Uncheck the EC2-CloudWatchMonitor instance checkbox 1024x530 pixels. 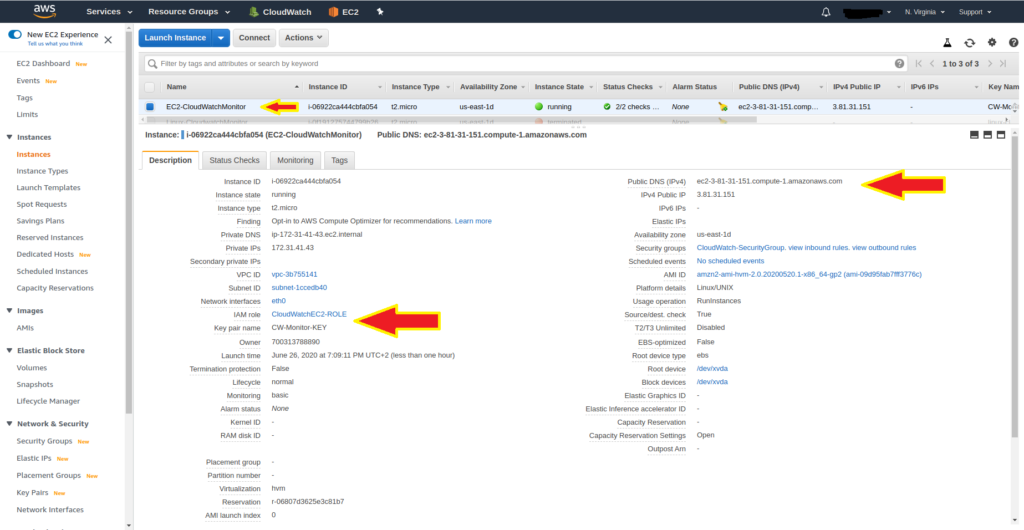point(150,106)
